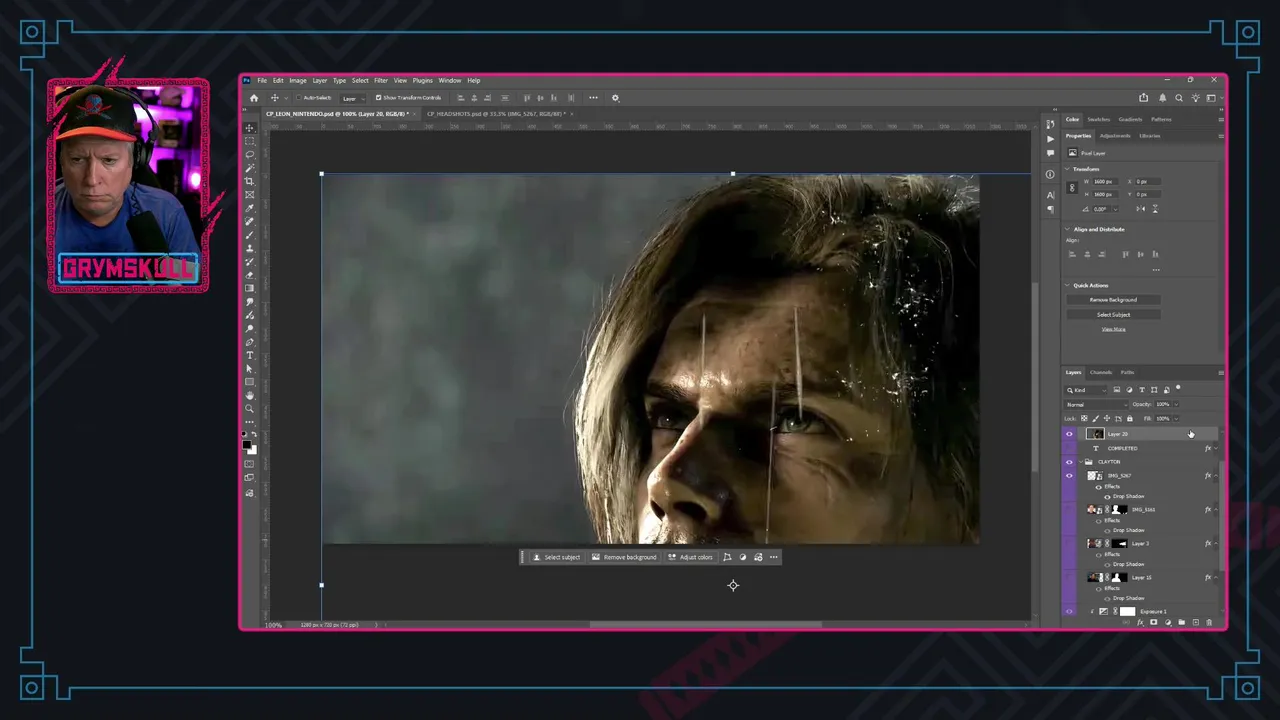Open the View More link

1114,329
